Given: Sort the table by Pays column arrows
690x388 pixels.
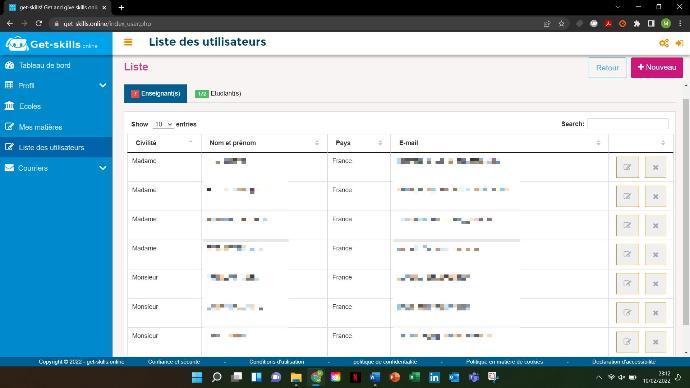Looking at the screenshot, I should (x=380, y=143).
